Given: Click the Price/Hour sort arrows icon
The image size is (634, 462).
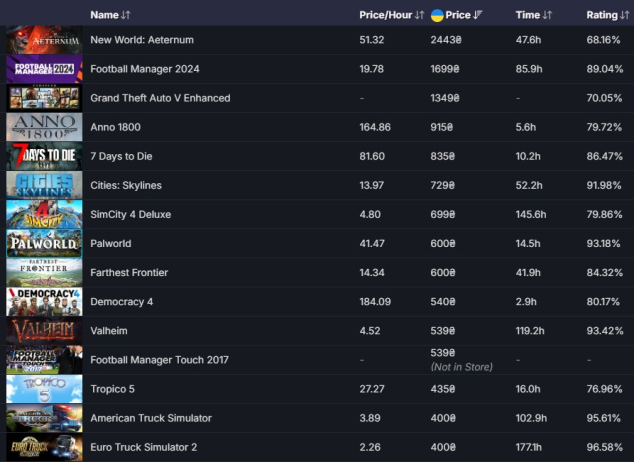Looking at the screenshot, I should 420,15.
